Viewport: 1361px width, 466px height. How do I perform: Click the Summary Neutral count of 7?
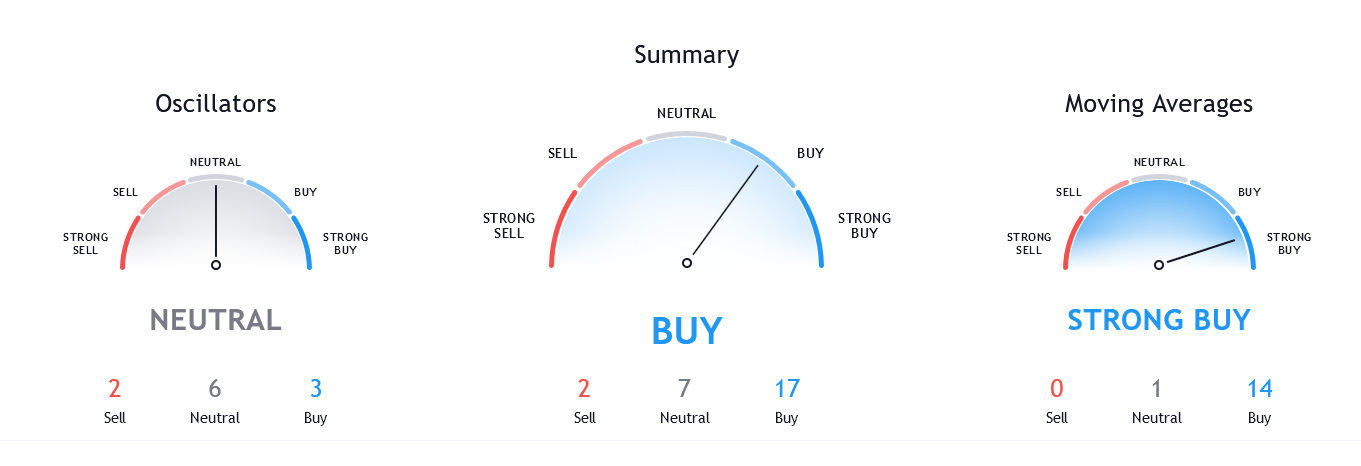coord(684,388)
